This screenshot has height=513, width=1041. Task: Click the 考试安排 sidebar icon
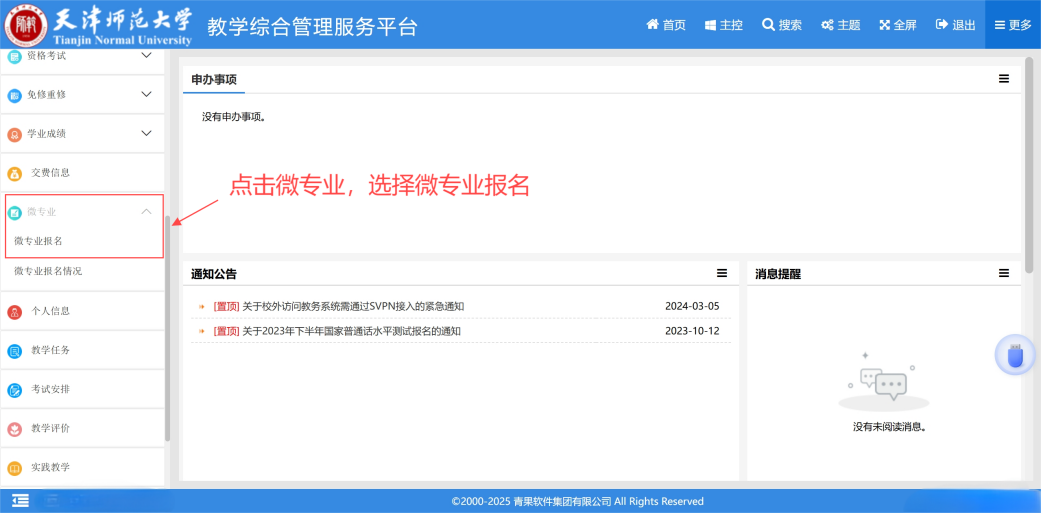point(14,390)
